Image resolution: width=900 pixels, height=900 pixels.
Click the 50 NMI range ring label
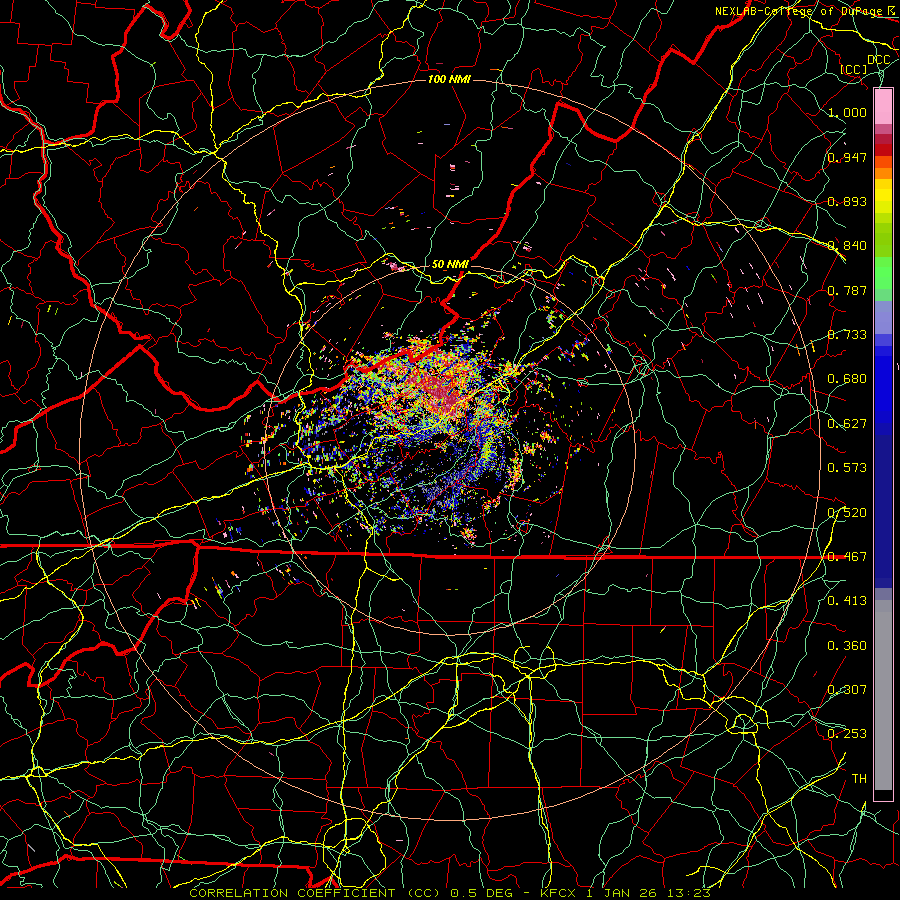(x=450, y=264)
